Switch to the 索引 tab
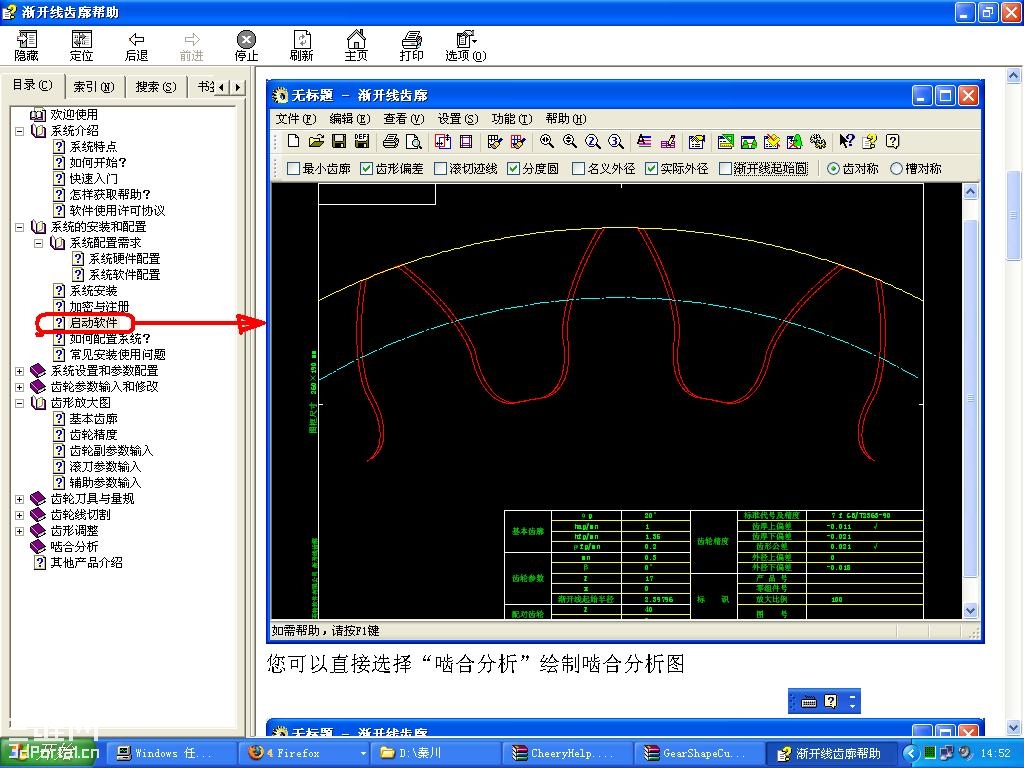The width and height of the screenshot is (1024, 768). tap(93, 86)
